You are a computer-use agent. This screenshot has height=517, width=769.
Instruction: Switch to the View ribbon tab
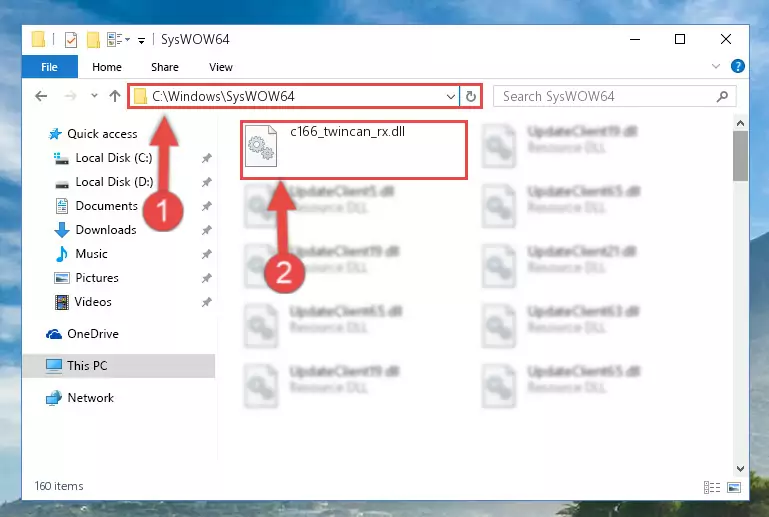[x=221, y=67]
